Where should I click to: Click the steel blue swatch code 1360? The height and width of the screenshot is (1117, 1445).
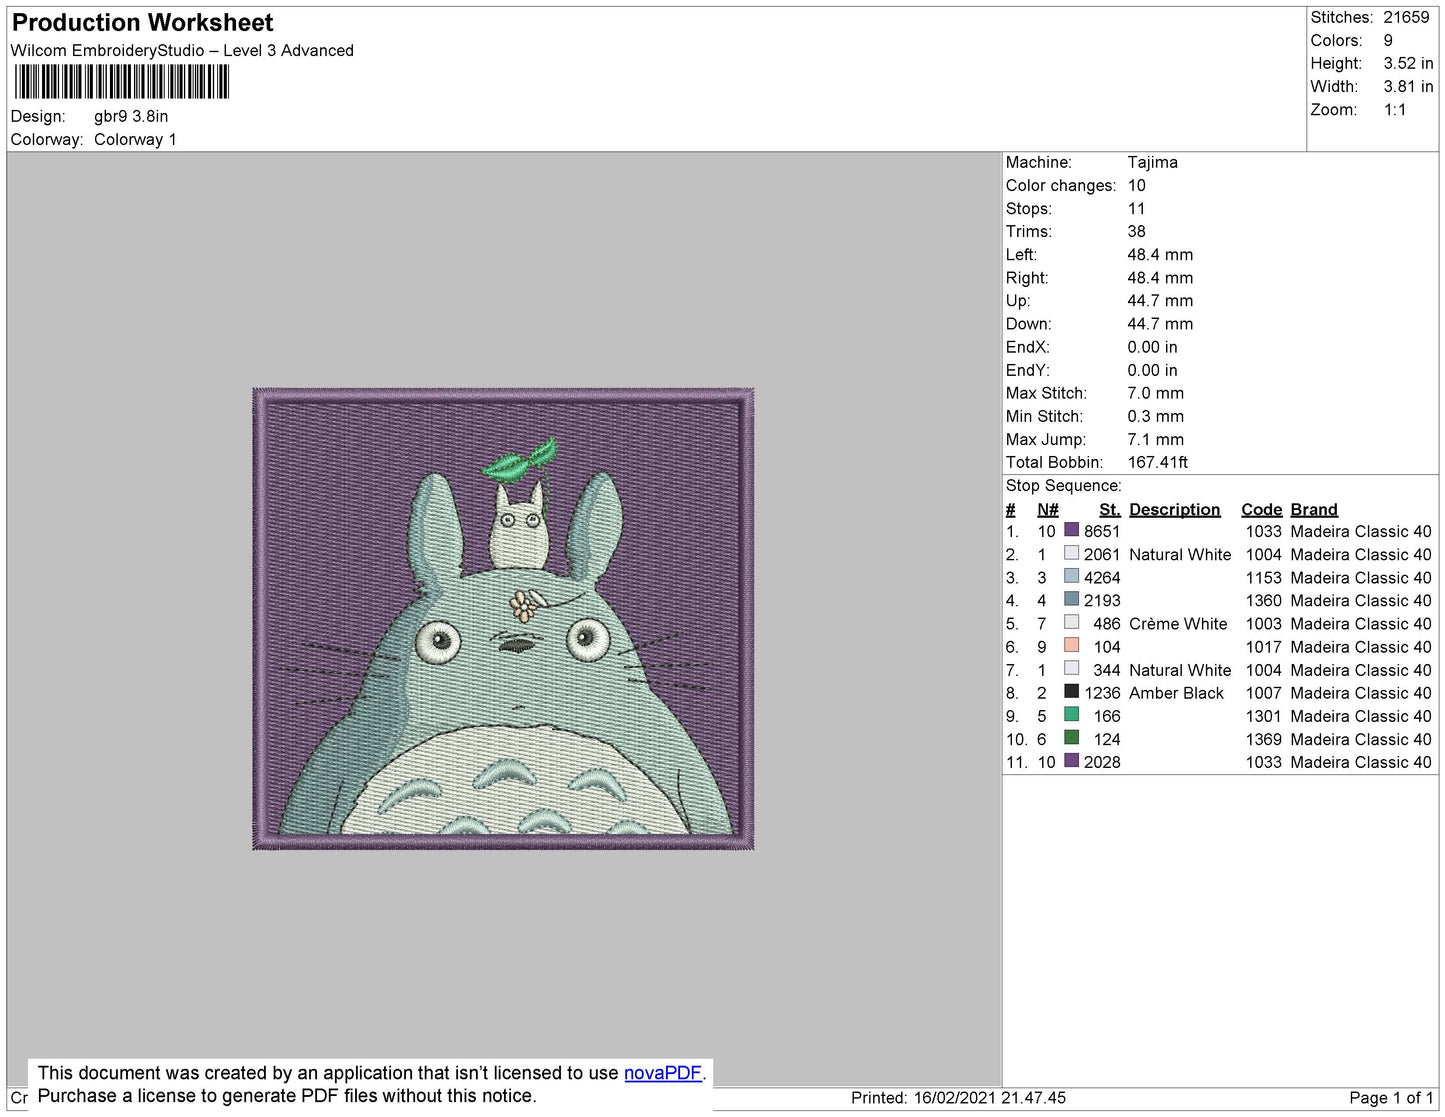pyautogui.click(x=1071, y=599)
